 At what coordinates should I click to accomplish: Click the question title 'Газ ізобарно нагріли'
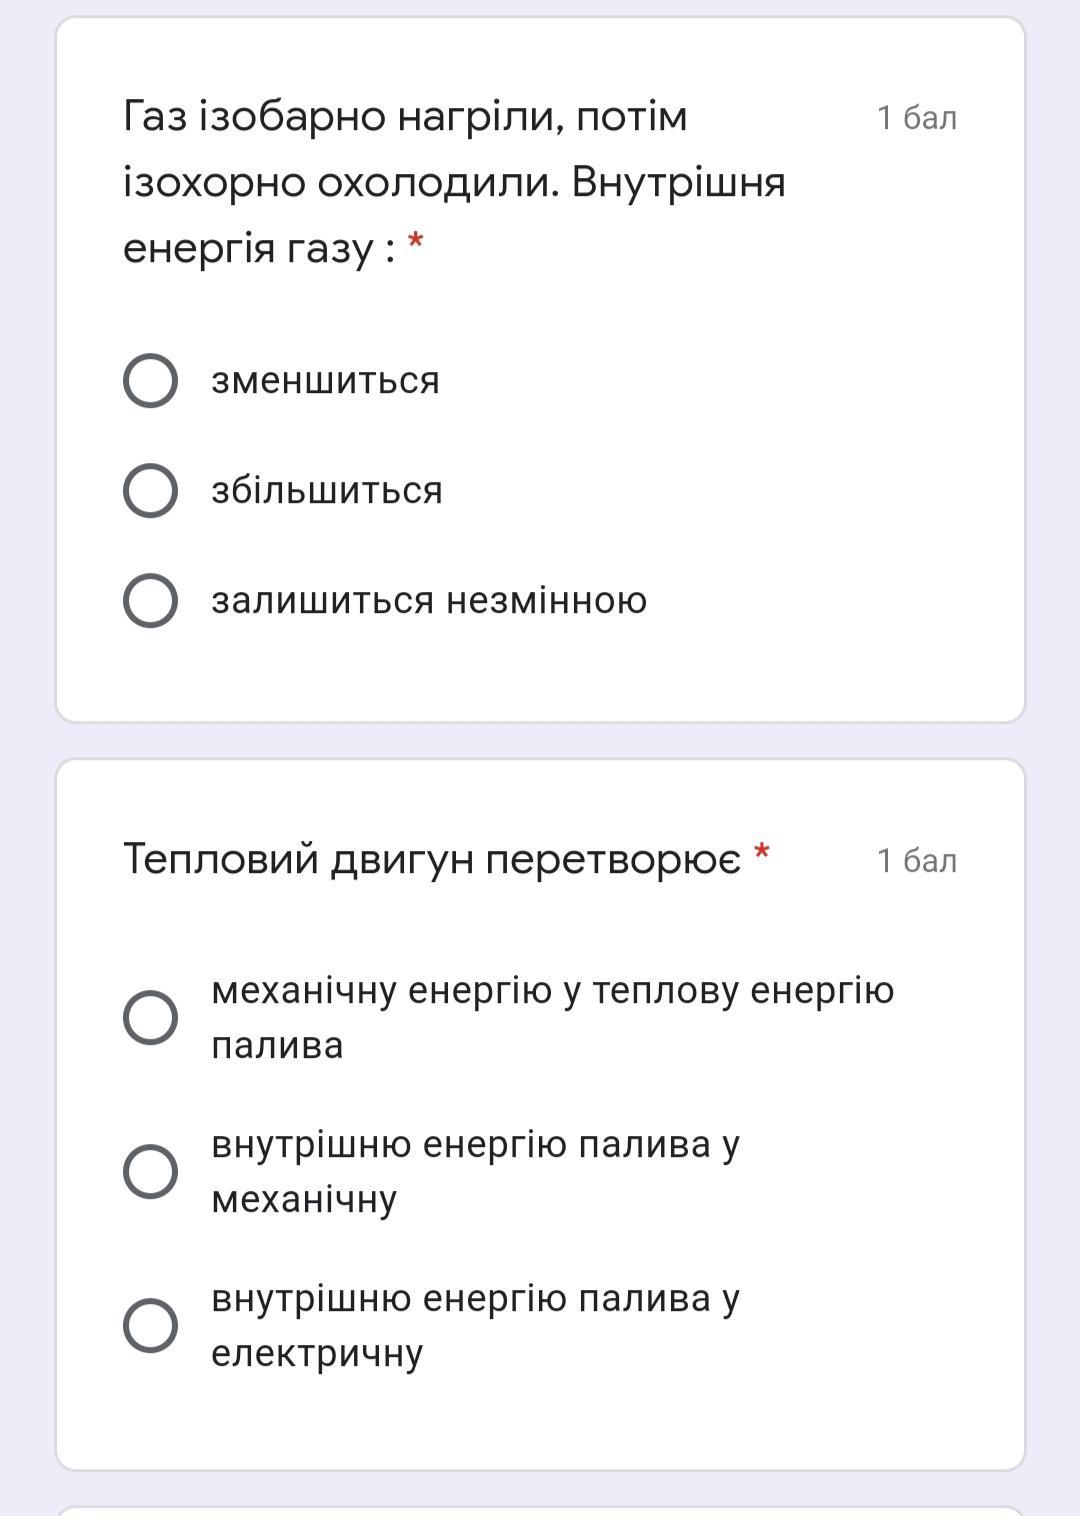point(405,117)
